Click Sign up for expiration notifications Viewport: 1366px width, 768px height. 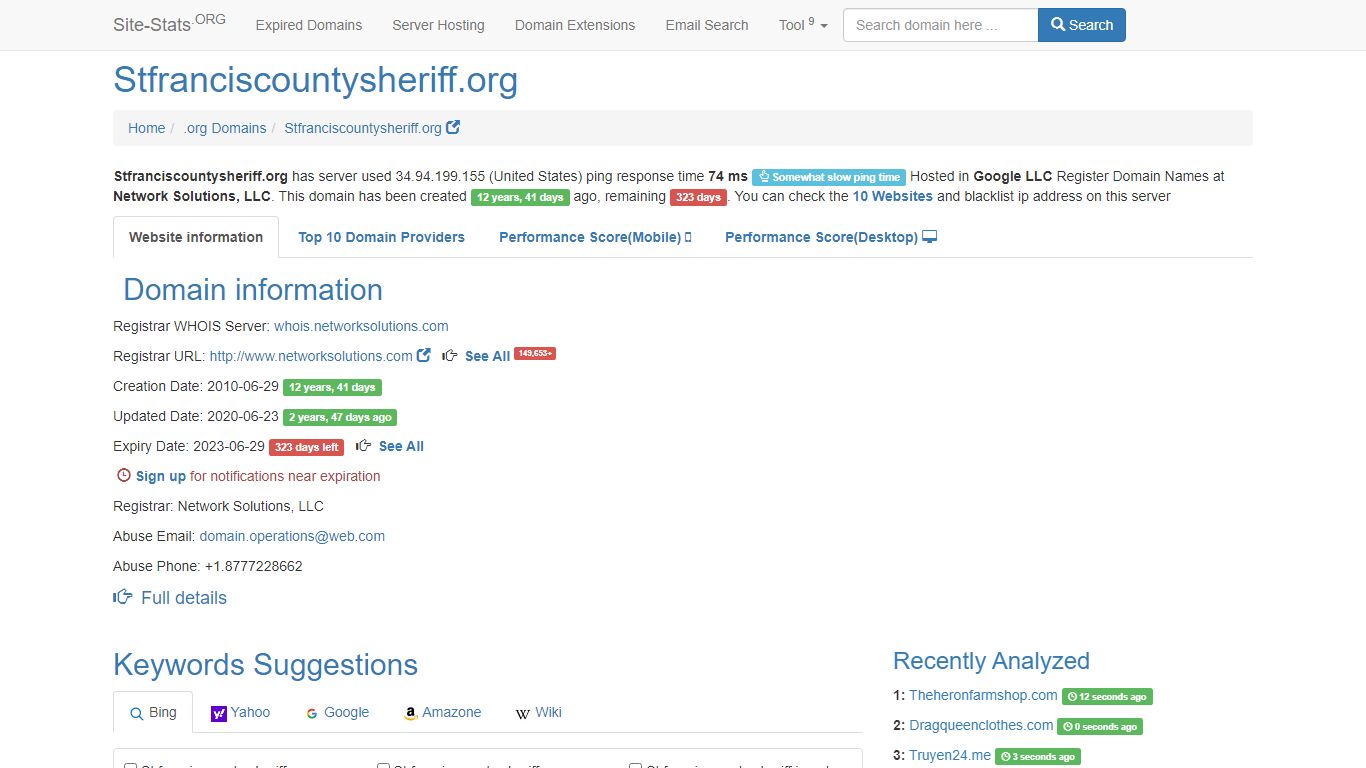(x=161, y=476)
